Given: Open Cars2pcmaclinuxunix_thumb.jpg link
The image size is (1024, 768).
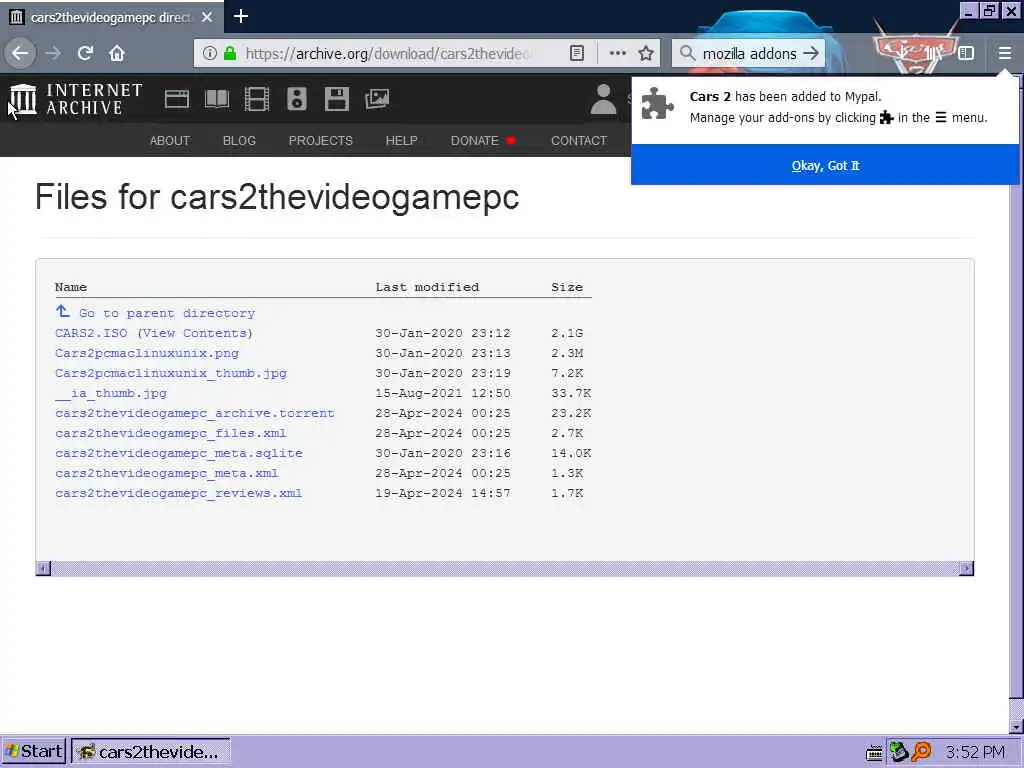Looking at the screenshot, I should pos(170,373).
